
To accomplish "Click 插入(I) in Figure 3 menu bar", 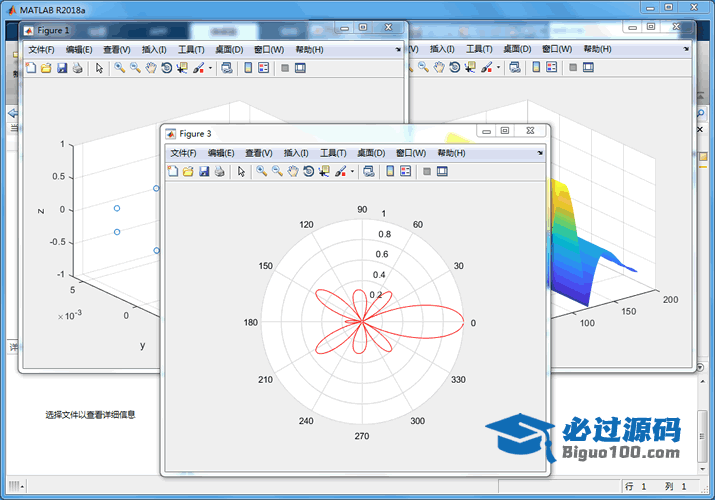I will [297, 153].
